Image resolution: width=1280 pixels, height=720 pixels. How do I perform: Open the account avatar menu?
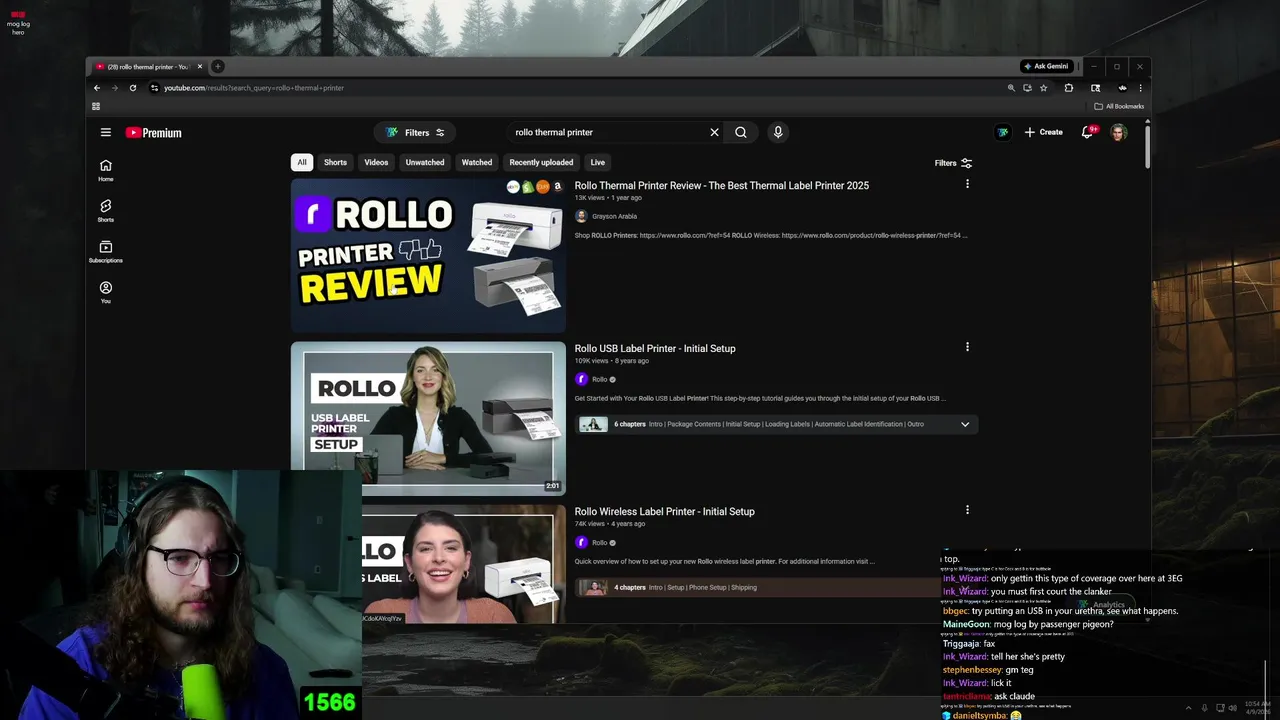tap(1118, 132)
